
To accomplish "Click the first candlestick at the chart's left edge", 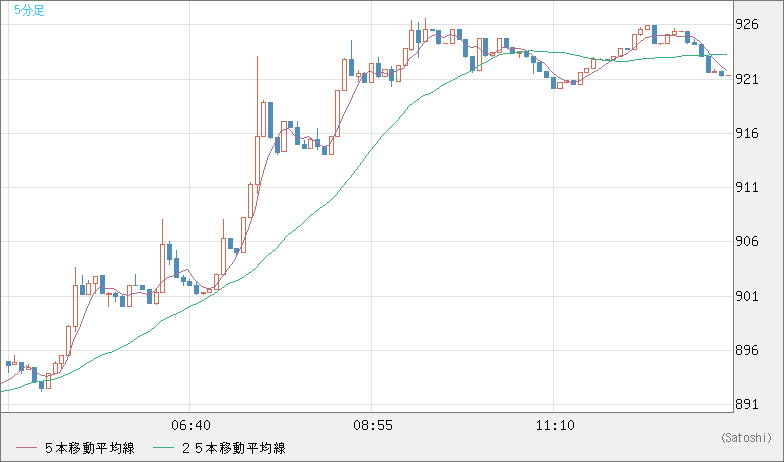I will 8,363.
